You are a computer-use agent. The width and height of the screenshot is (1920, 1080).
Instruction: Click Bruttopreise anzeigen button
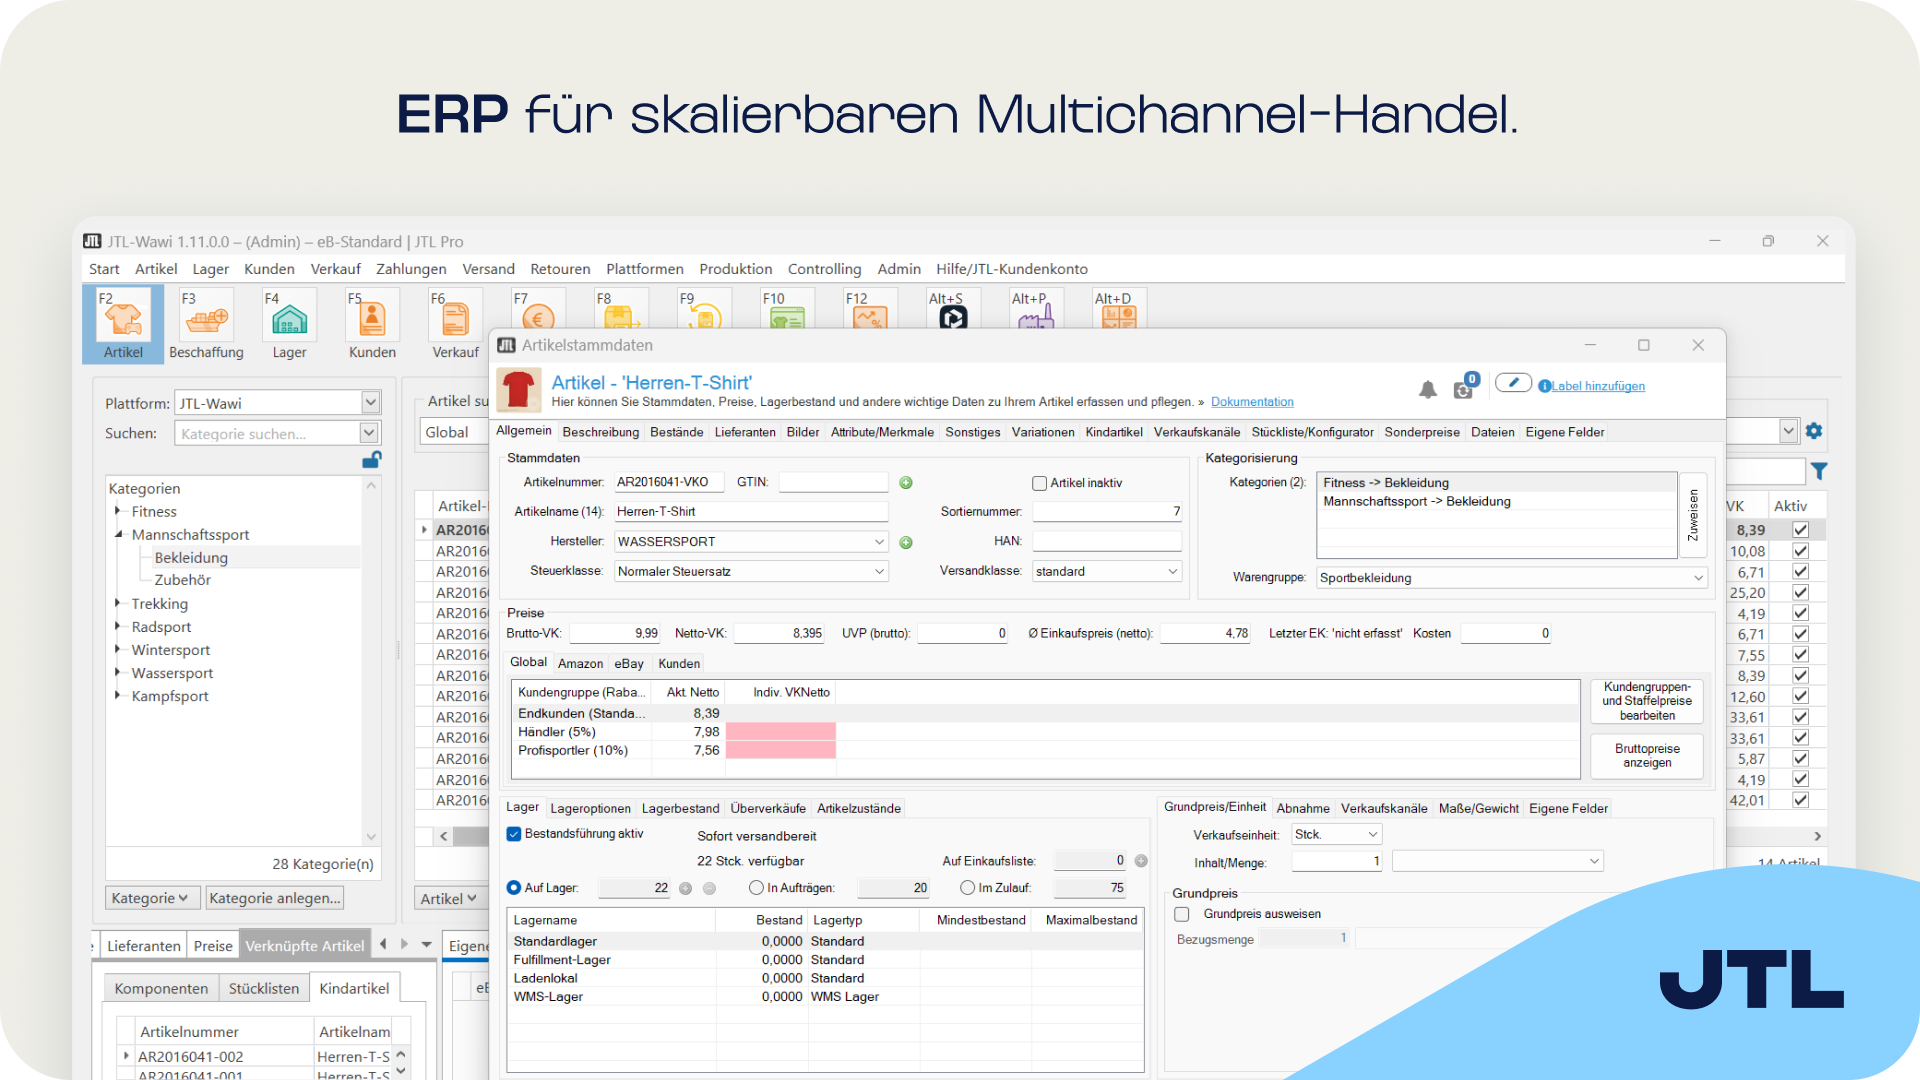click(x=1646, y=756)
